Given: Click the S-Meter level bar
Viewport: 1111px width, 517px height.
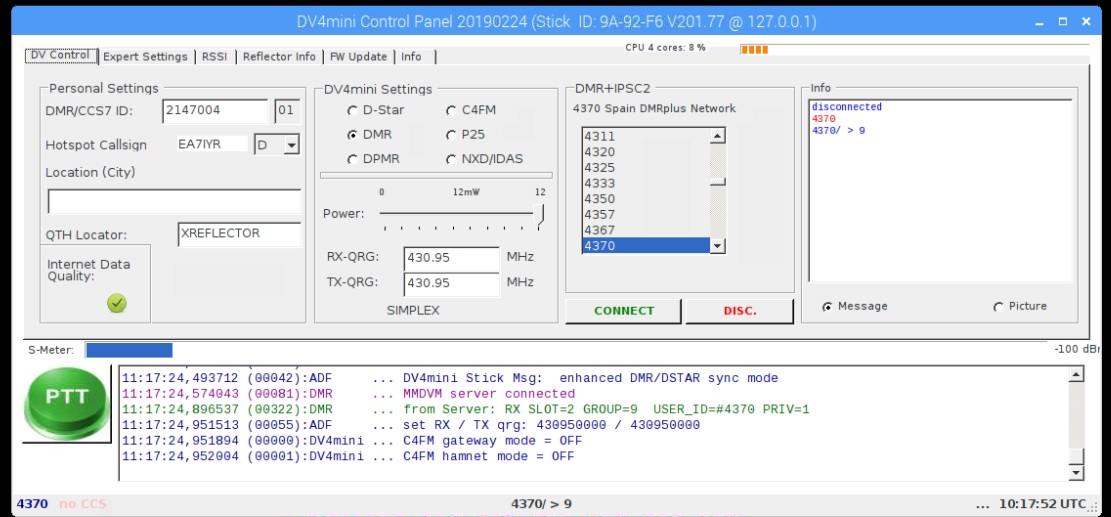Looking at the screenshot, I should [x=128, y=349].
